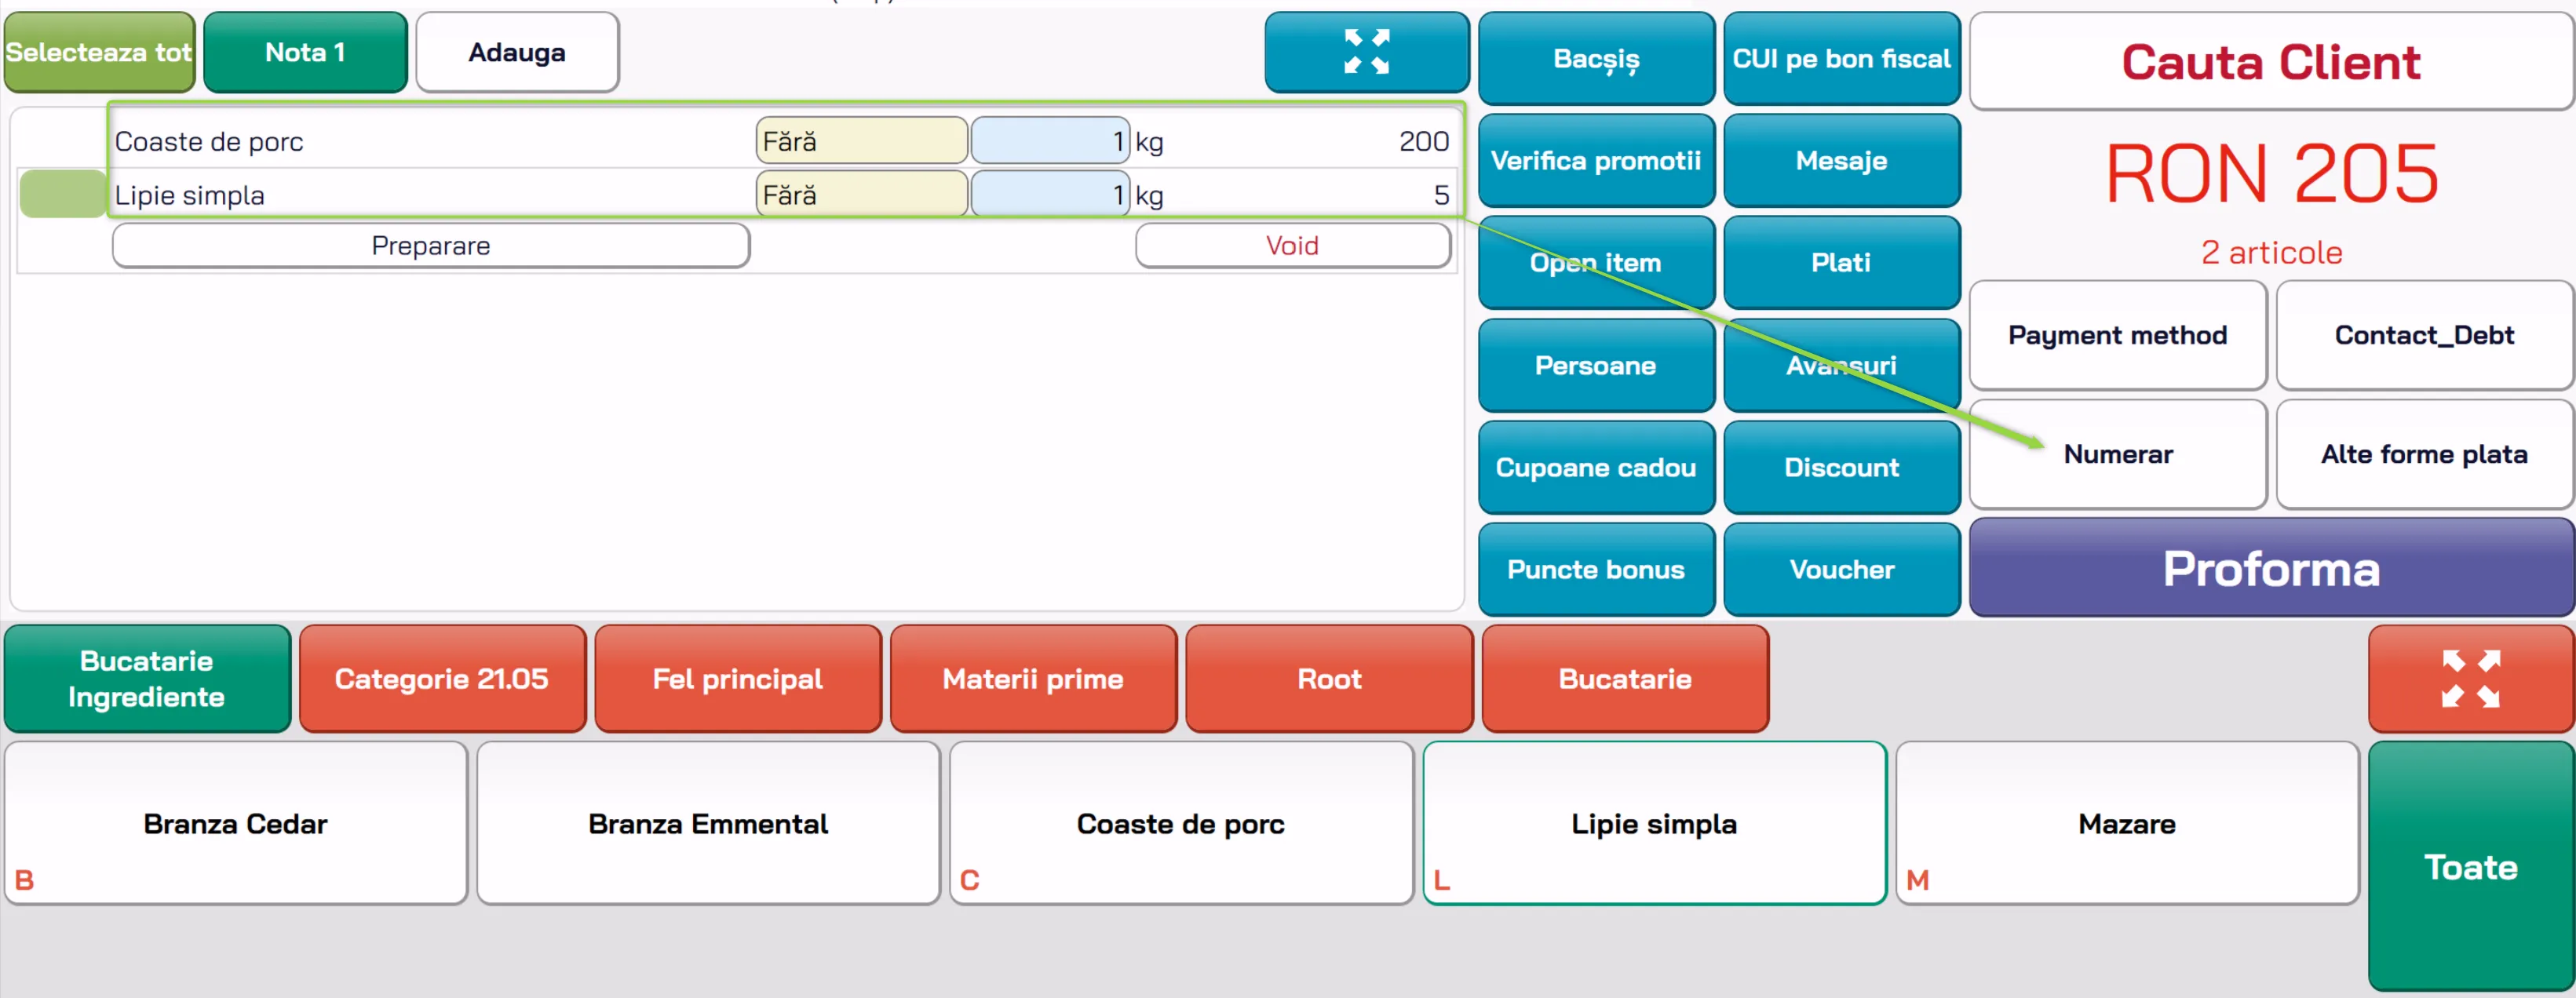Void the selected item
2576x998 pixels.
click(x=1293, y=246)
